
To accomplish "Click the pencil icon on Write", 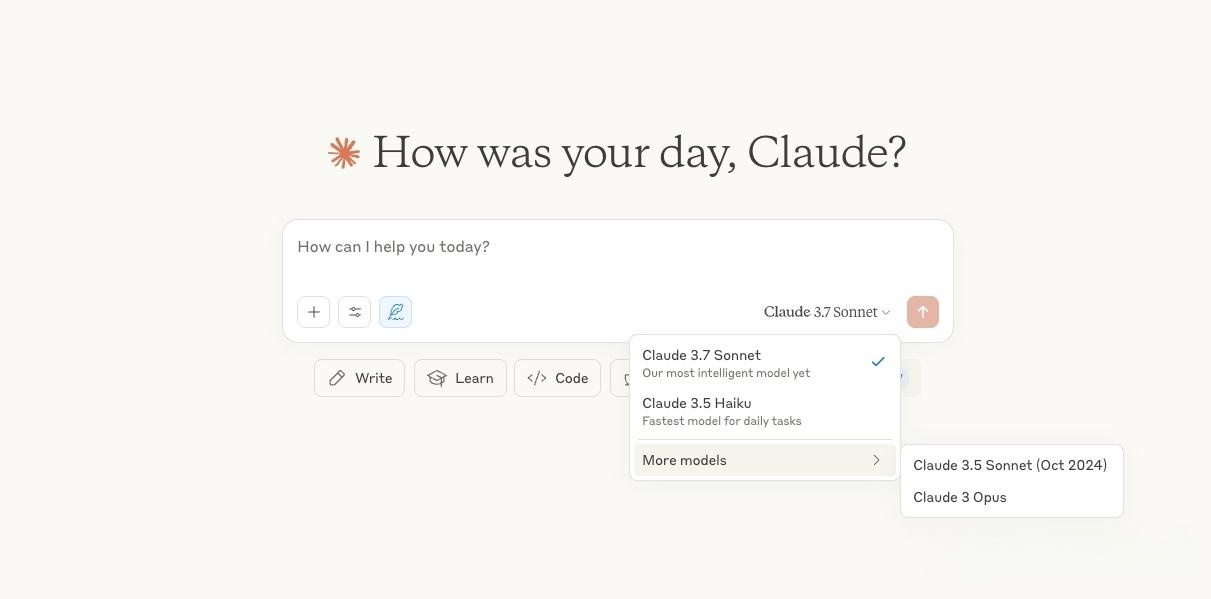I will [337, 378].
